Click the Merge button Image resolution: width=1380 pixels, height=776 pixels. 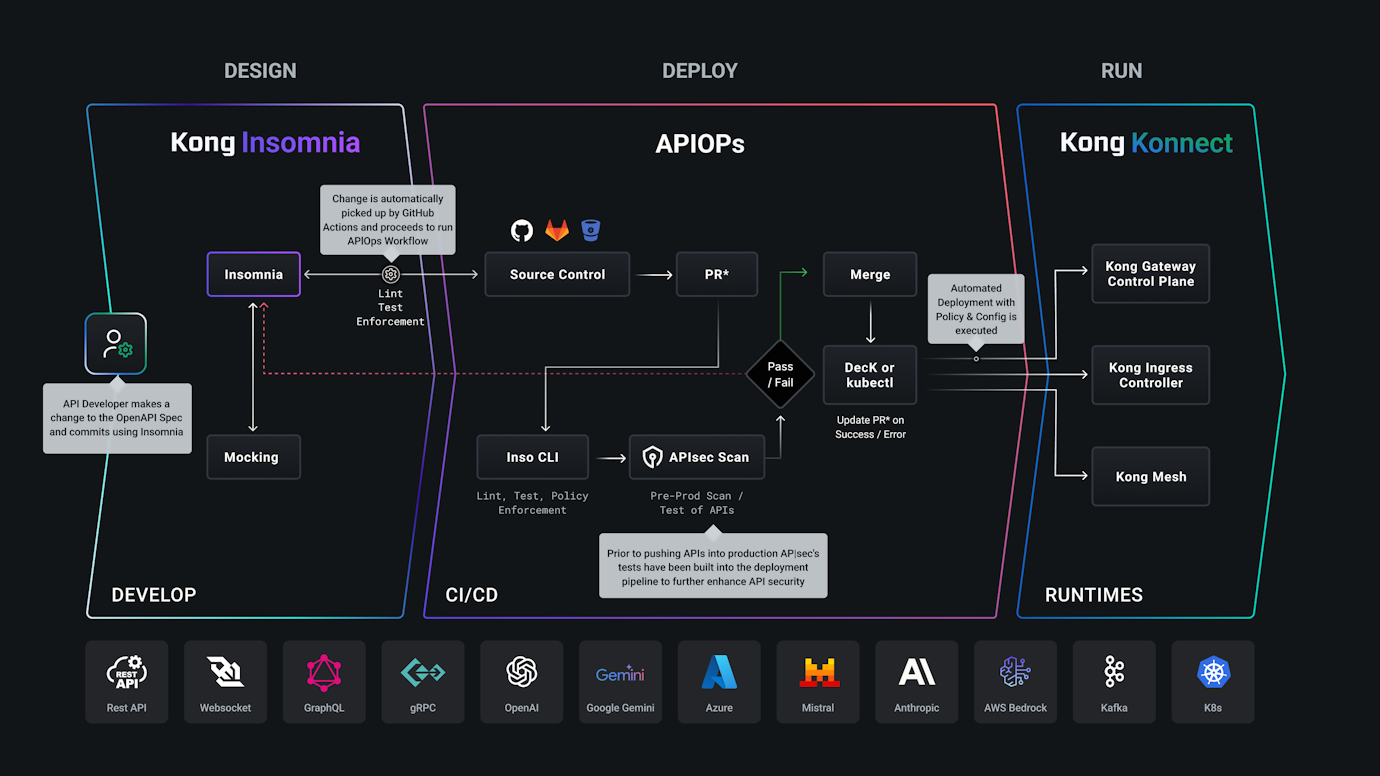point(869,274)
